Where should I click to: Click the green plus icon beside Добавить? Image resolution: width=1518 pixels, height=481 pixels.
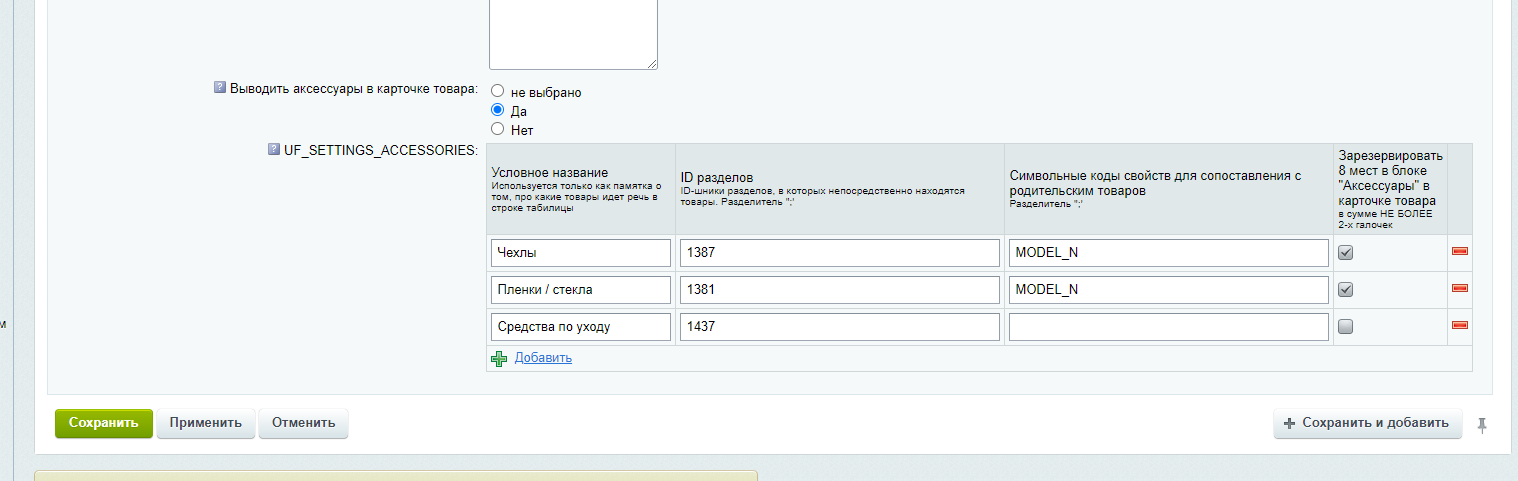click(x=499, y=358)
